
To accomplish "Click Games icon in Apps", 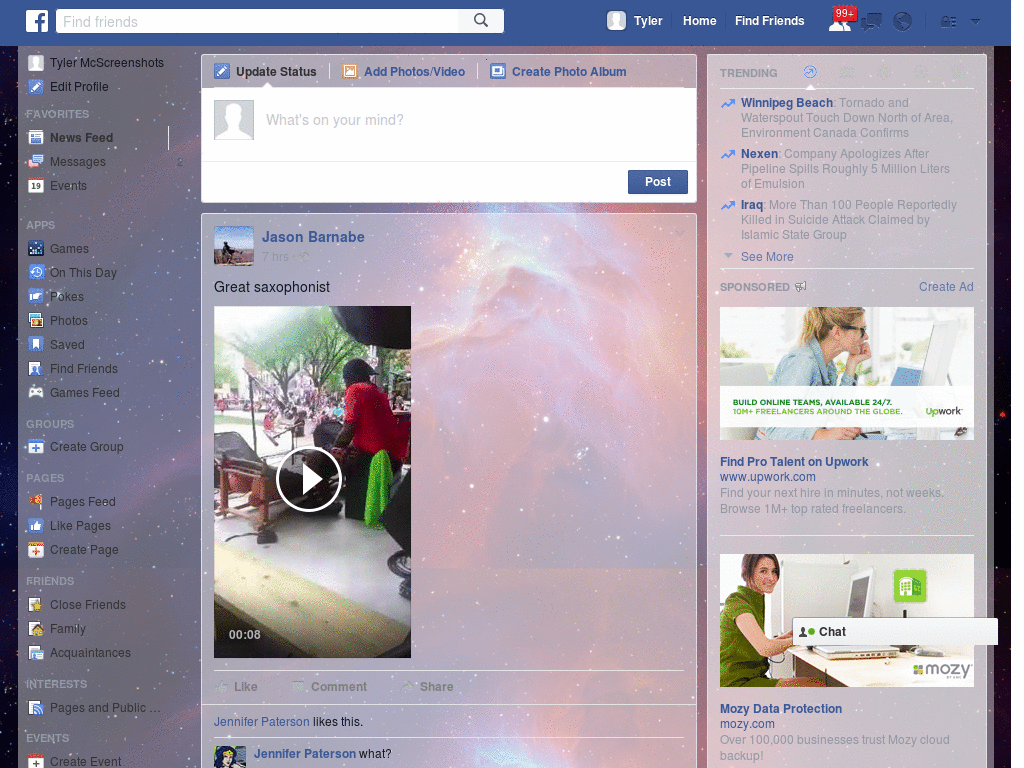I will (x=36, y=249).
